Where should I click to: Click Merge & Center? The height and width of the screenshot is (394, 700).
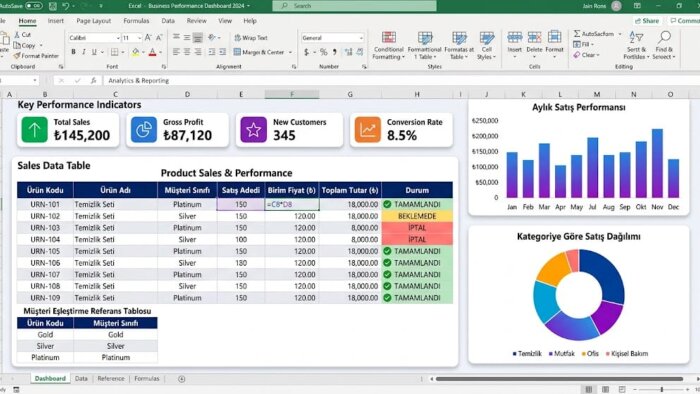[x=259, y=52]
